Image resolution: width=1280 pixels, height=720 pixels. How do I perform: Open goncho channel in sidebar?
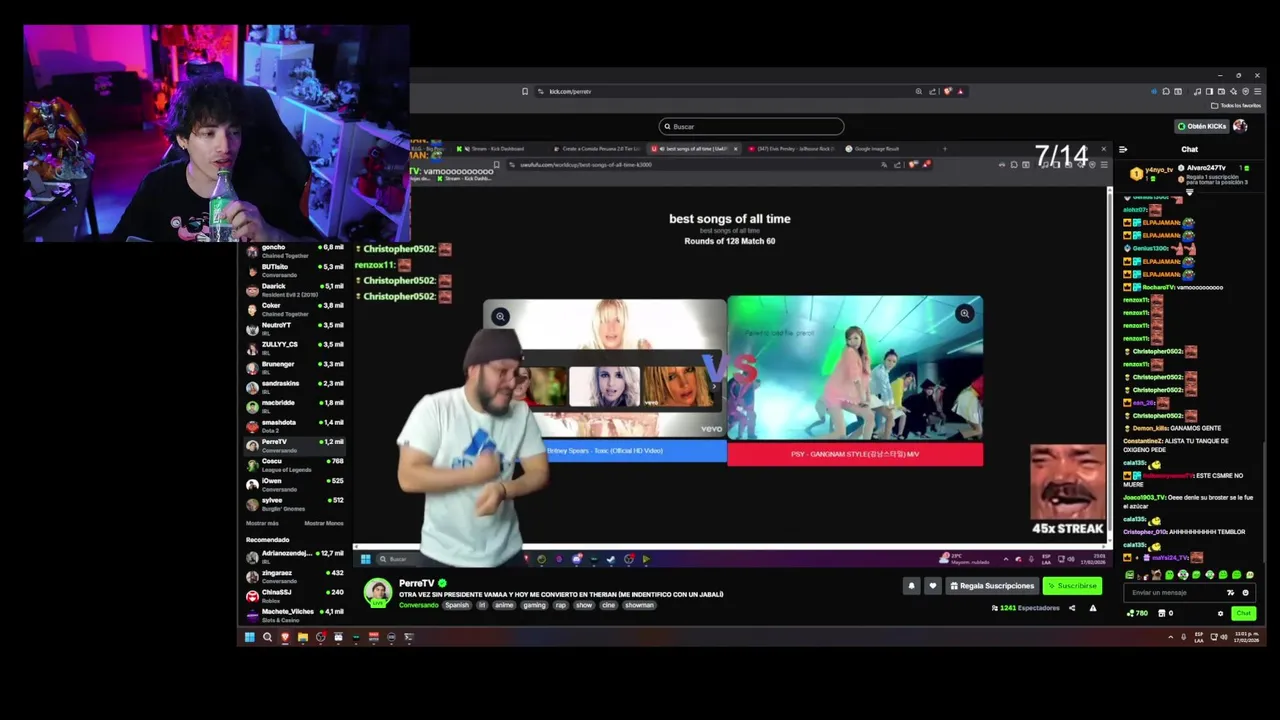[295, 251]
